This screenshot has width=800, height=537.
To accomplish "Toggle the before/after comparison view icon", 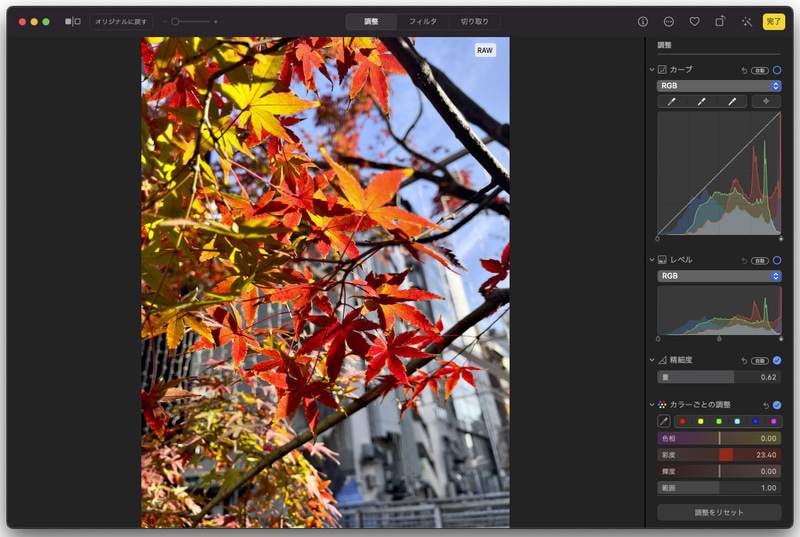I will (72, 21).
